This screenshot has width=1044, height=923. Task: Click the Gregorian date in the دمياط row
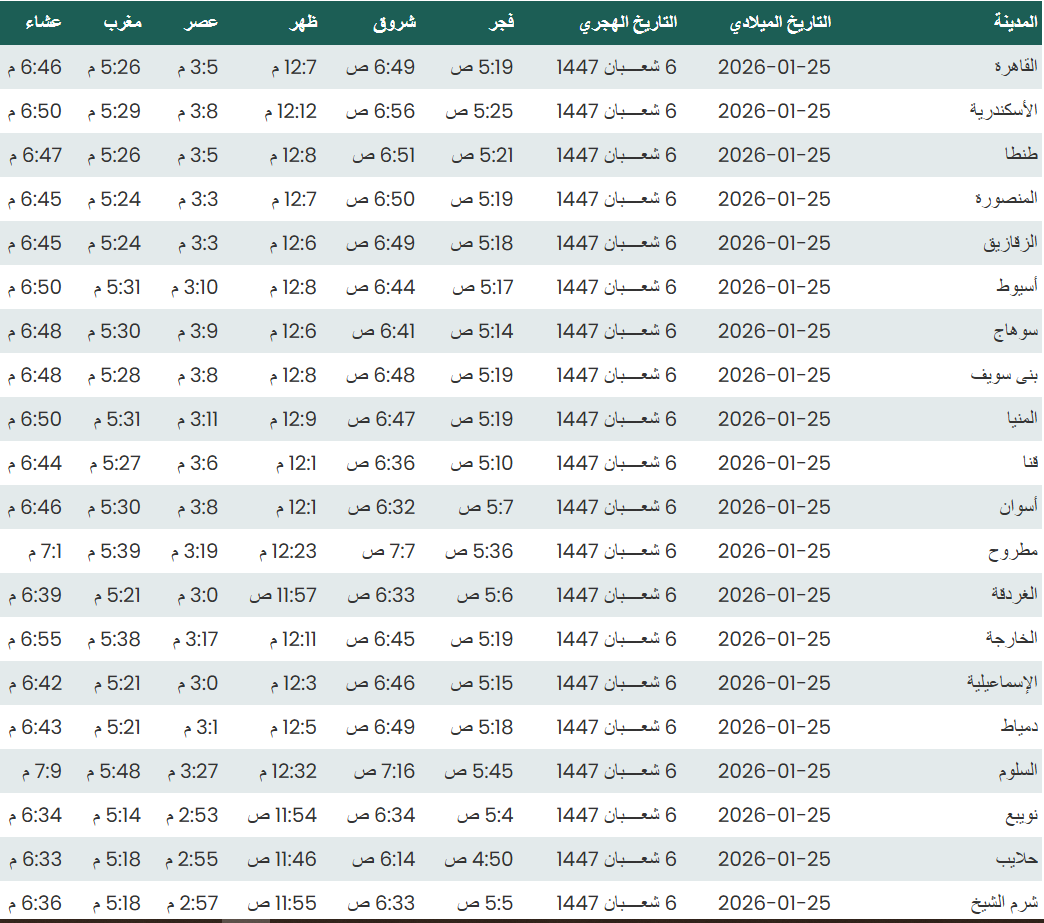(x=774, y=727)
